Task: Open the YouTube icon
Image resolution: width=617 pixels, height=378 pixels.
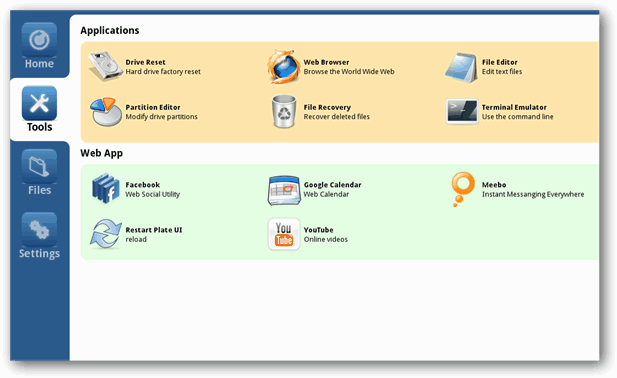Action: [x=284, y=234]
